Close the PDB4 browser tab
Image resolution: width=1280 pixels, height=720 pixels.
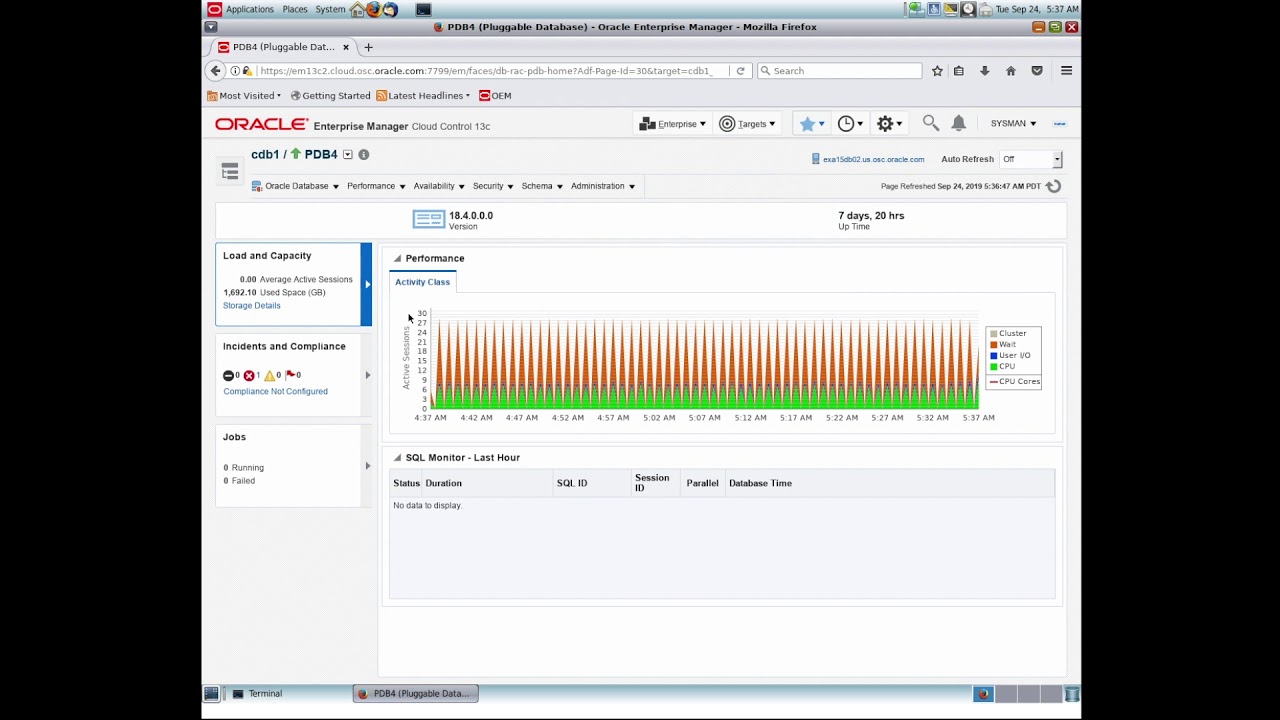coord(346,47)
